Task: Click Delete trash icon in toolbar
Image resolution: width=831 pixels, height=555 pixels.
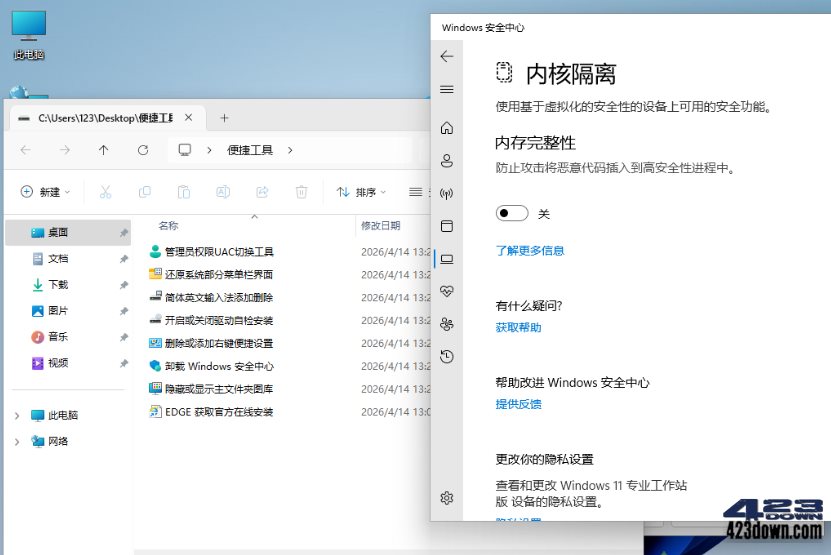Action: tap(302, 192)
